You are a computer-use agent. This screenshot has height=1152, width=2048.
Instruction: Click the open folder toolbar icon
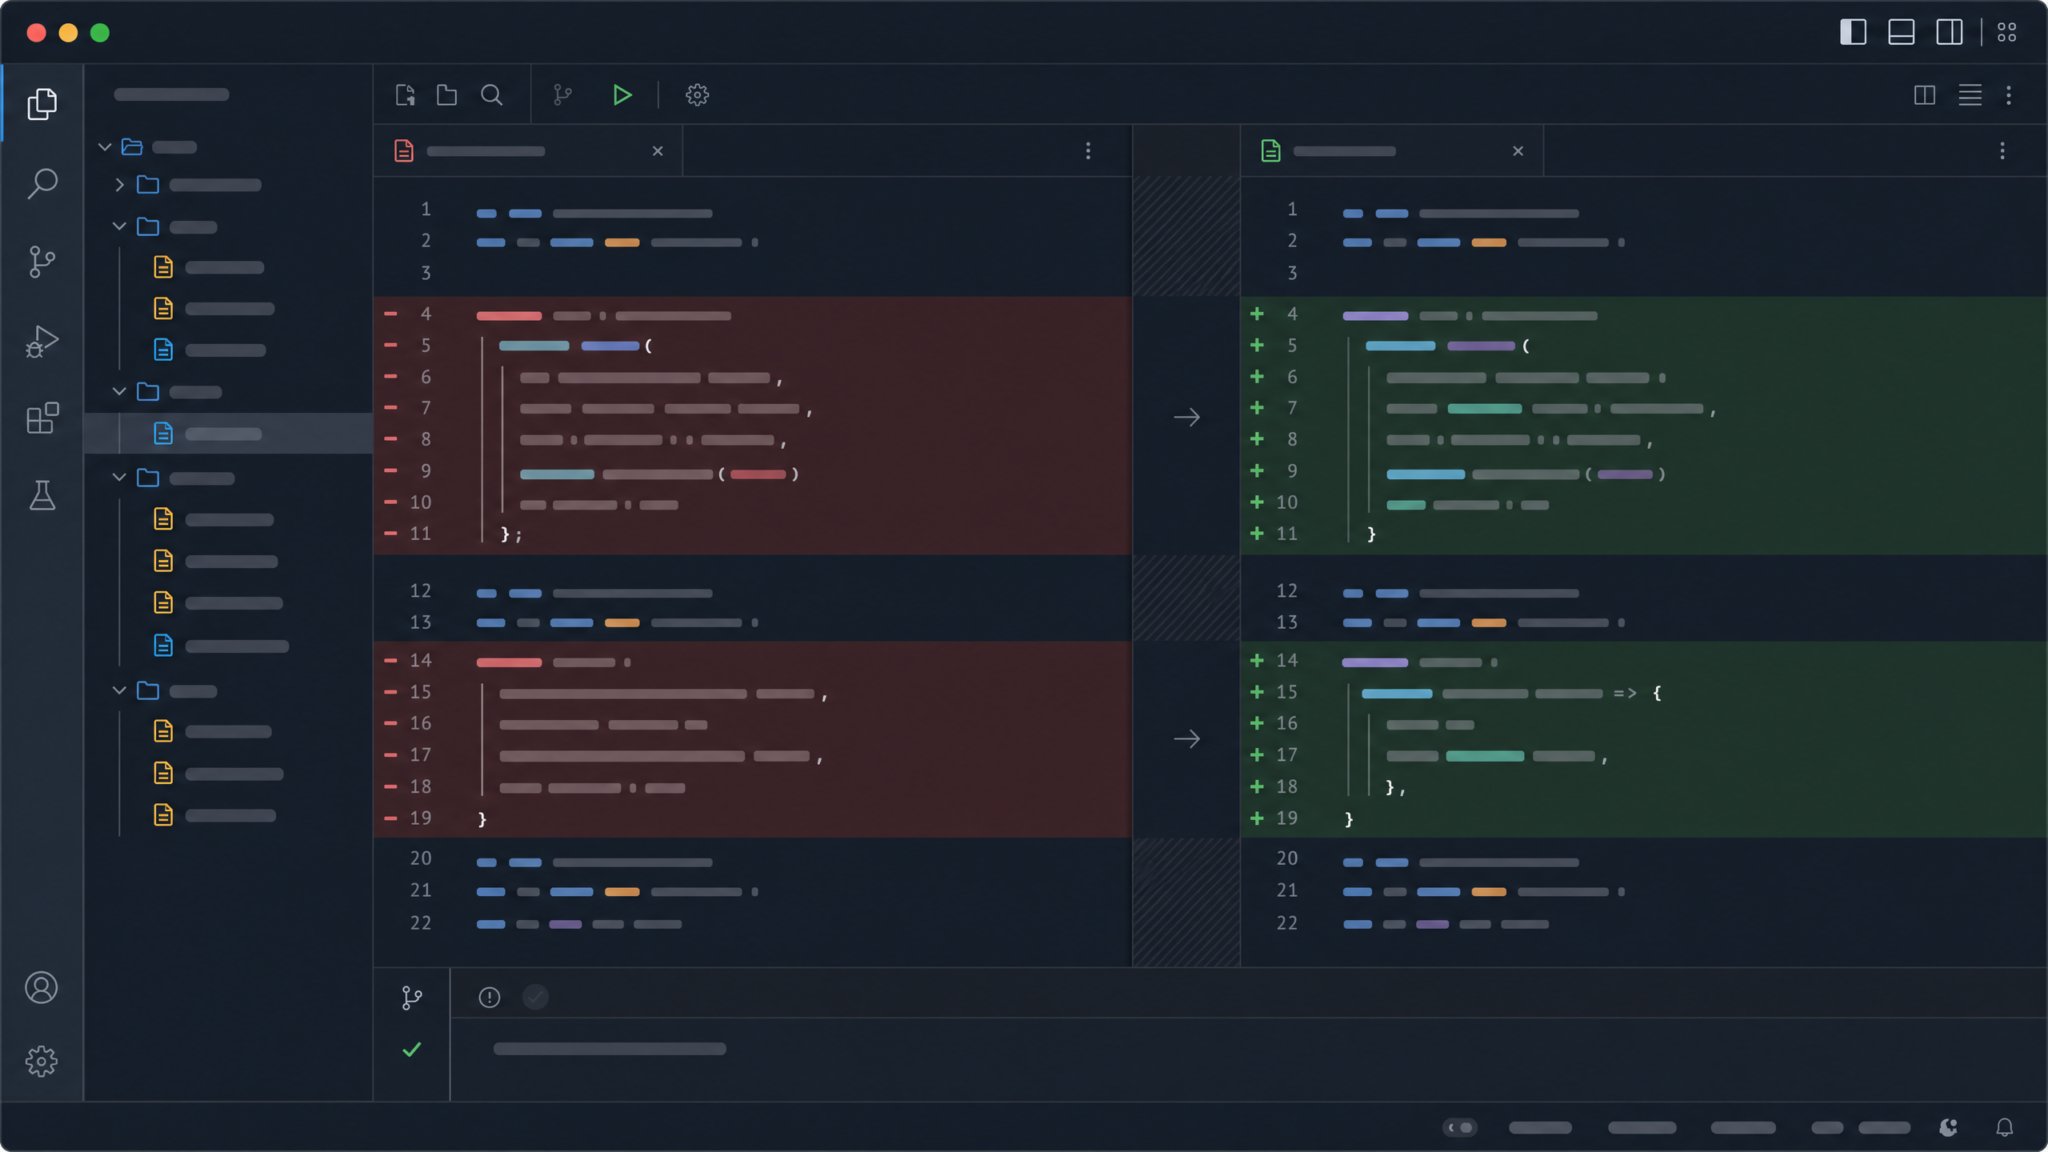coord(447,95)
